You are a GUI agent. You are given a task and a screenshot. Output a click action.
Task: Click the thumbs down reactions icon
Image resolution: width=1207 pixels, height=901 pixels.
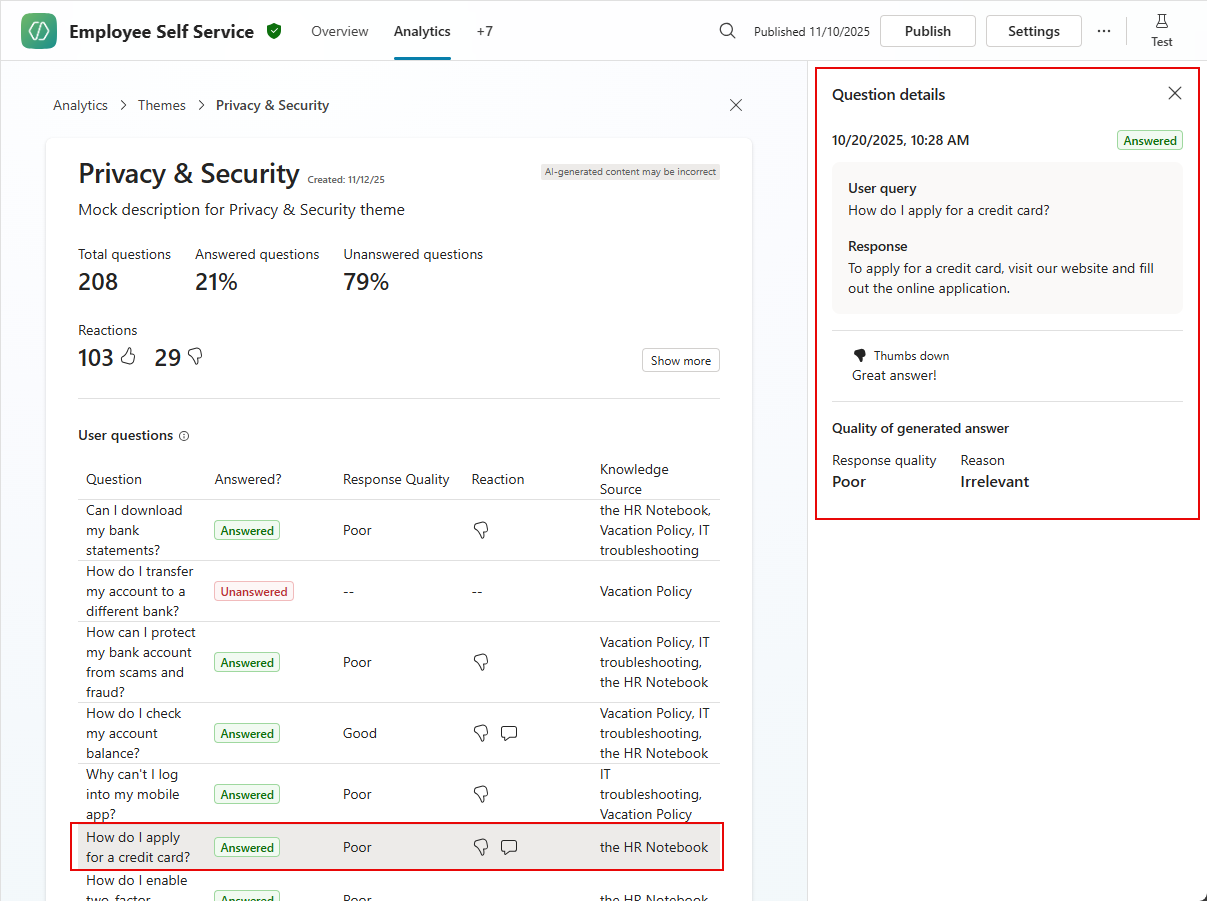[x=195, y=356]
